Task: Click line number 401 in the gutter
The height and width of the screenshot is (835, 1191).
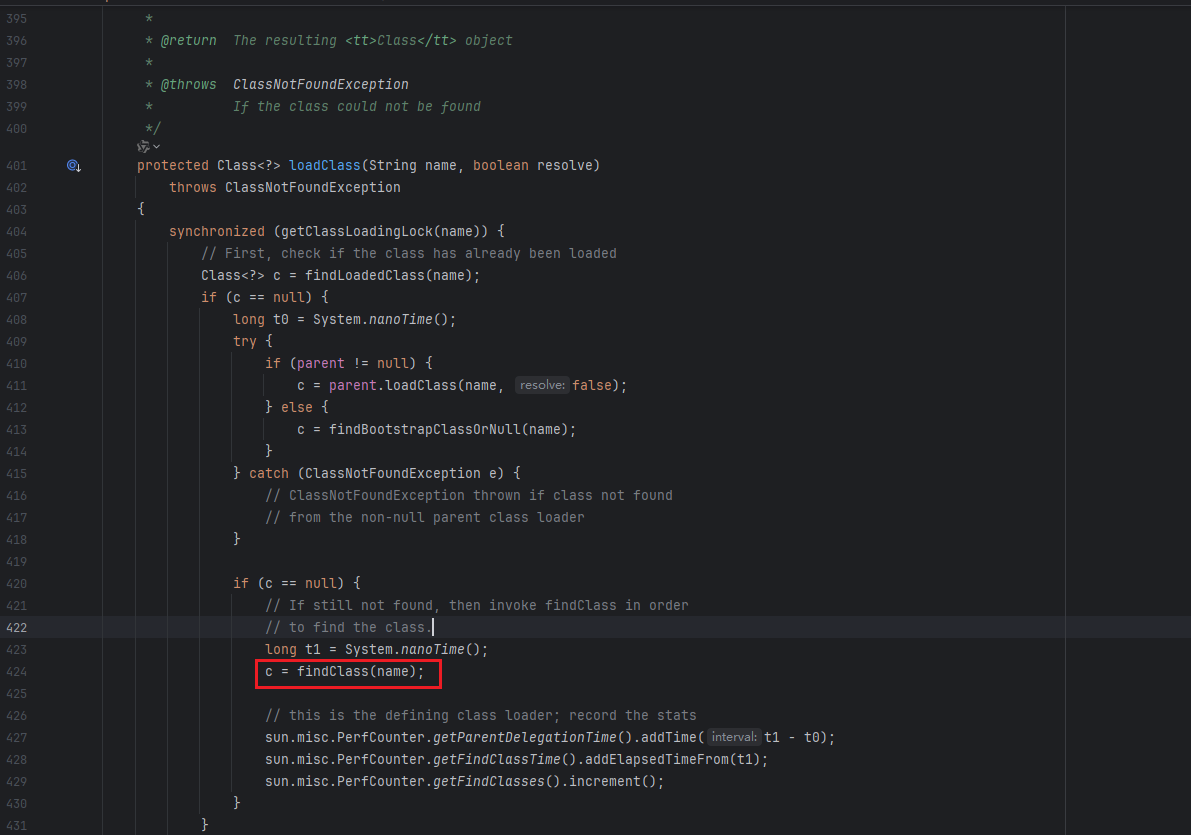Action: [16, 165]
